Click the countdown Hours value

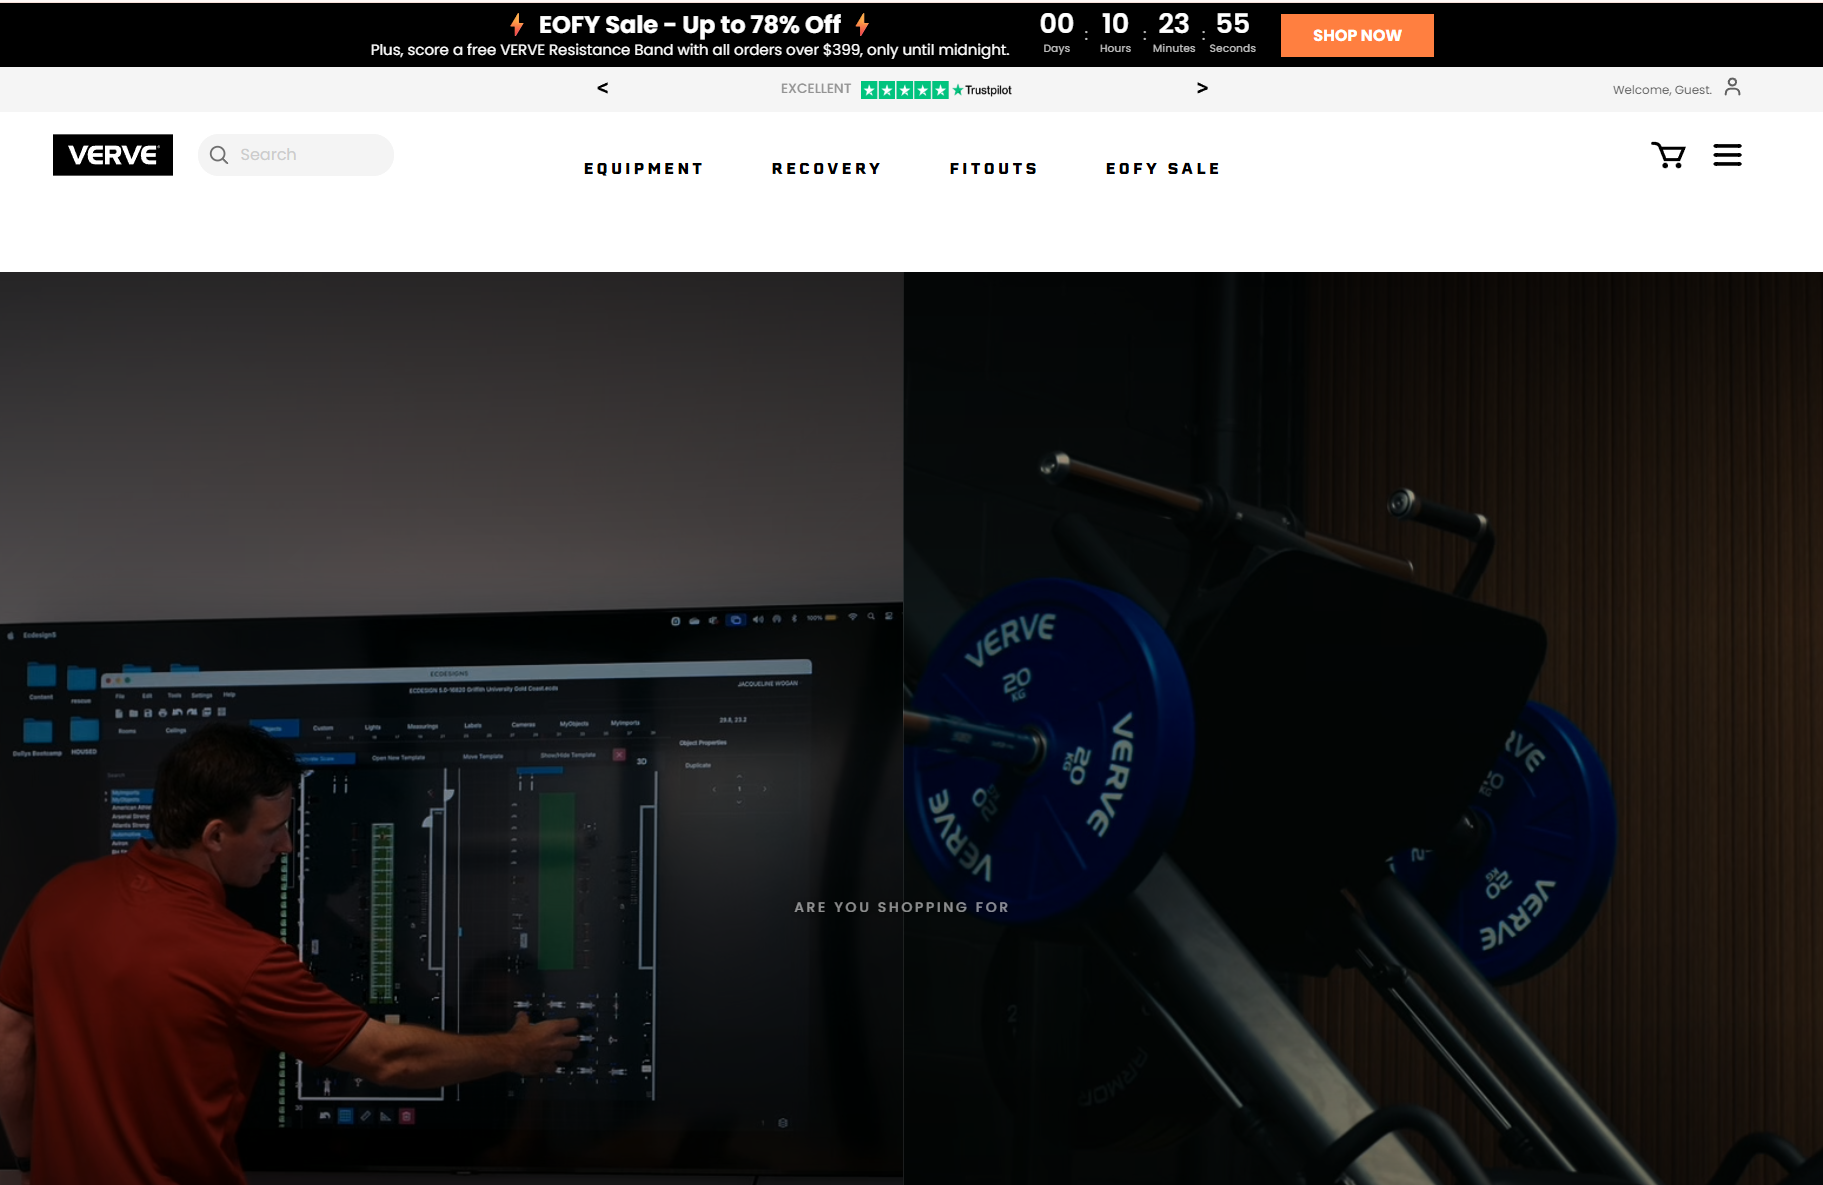[1115, 24]
